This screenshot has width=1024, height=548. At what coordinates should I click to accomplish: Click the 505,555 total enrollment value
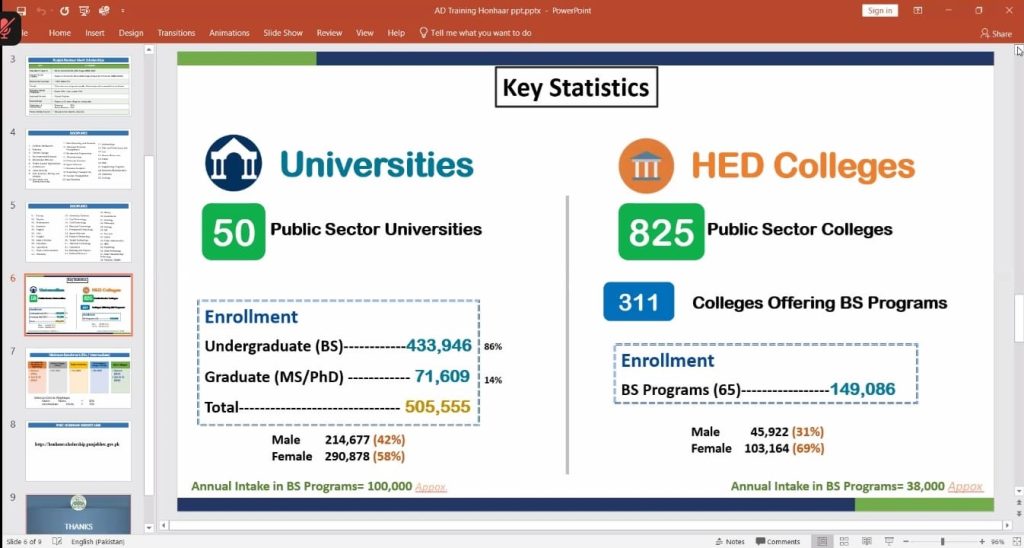pyautogui.click(x=438, y=407)
